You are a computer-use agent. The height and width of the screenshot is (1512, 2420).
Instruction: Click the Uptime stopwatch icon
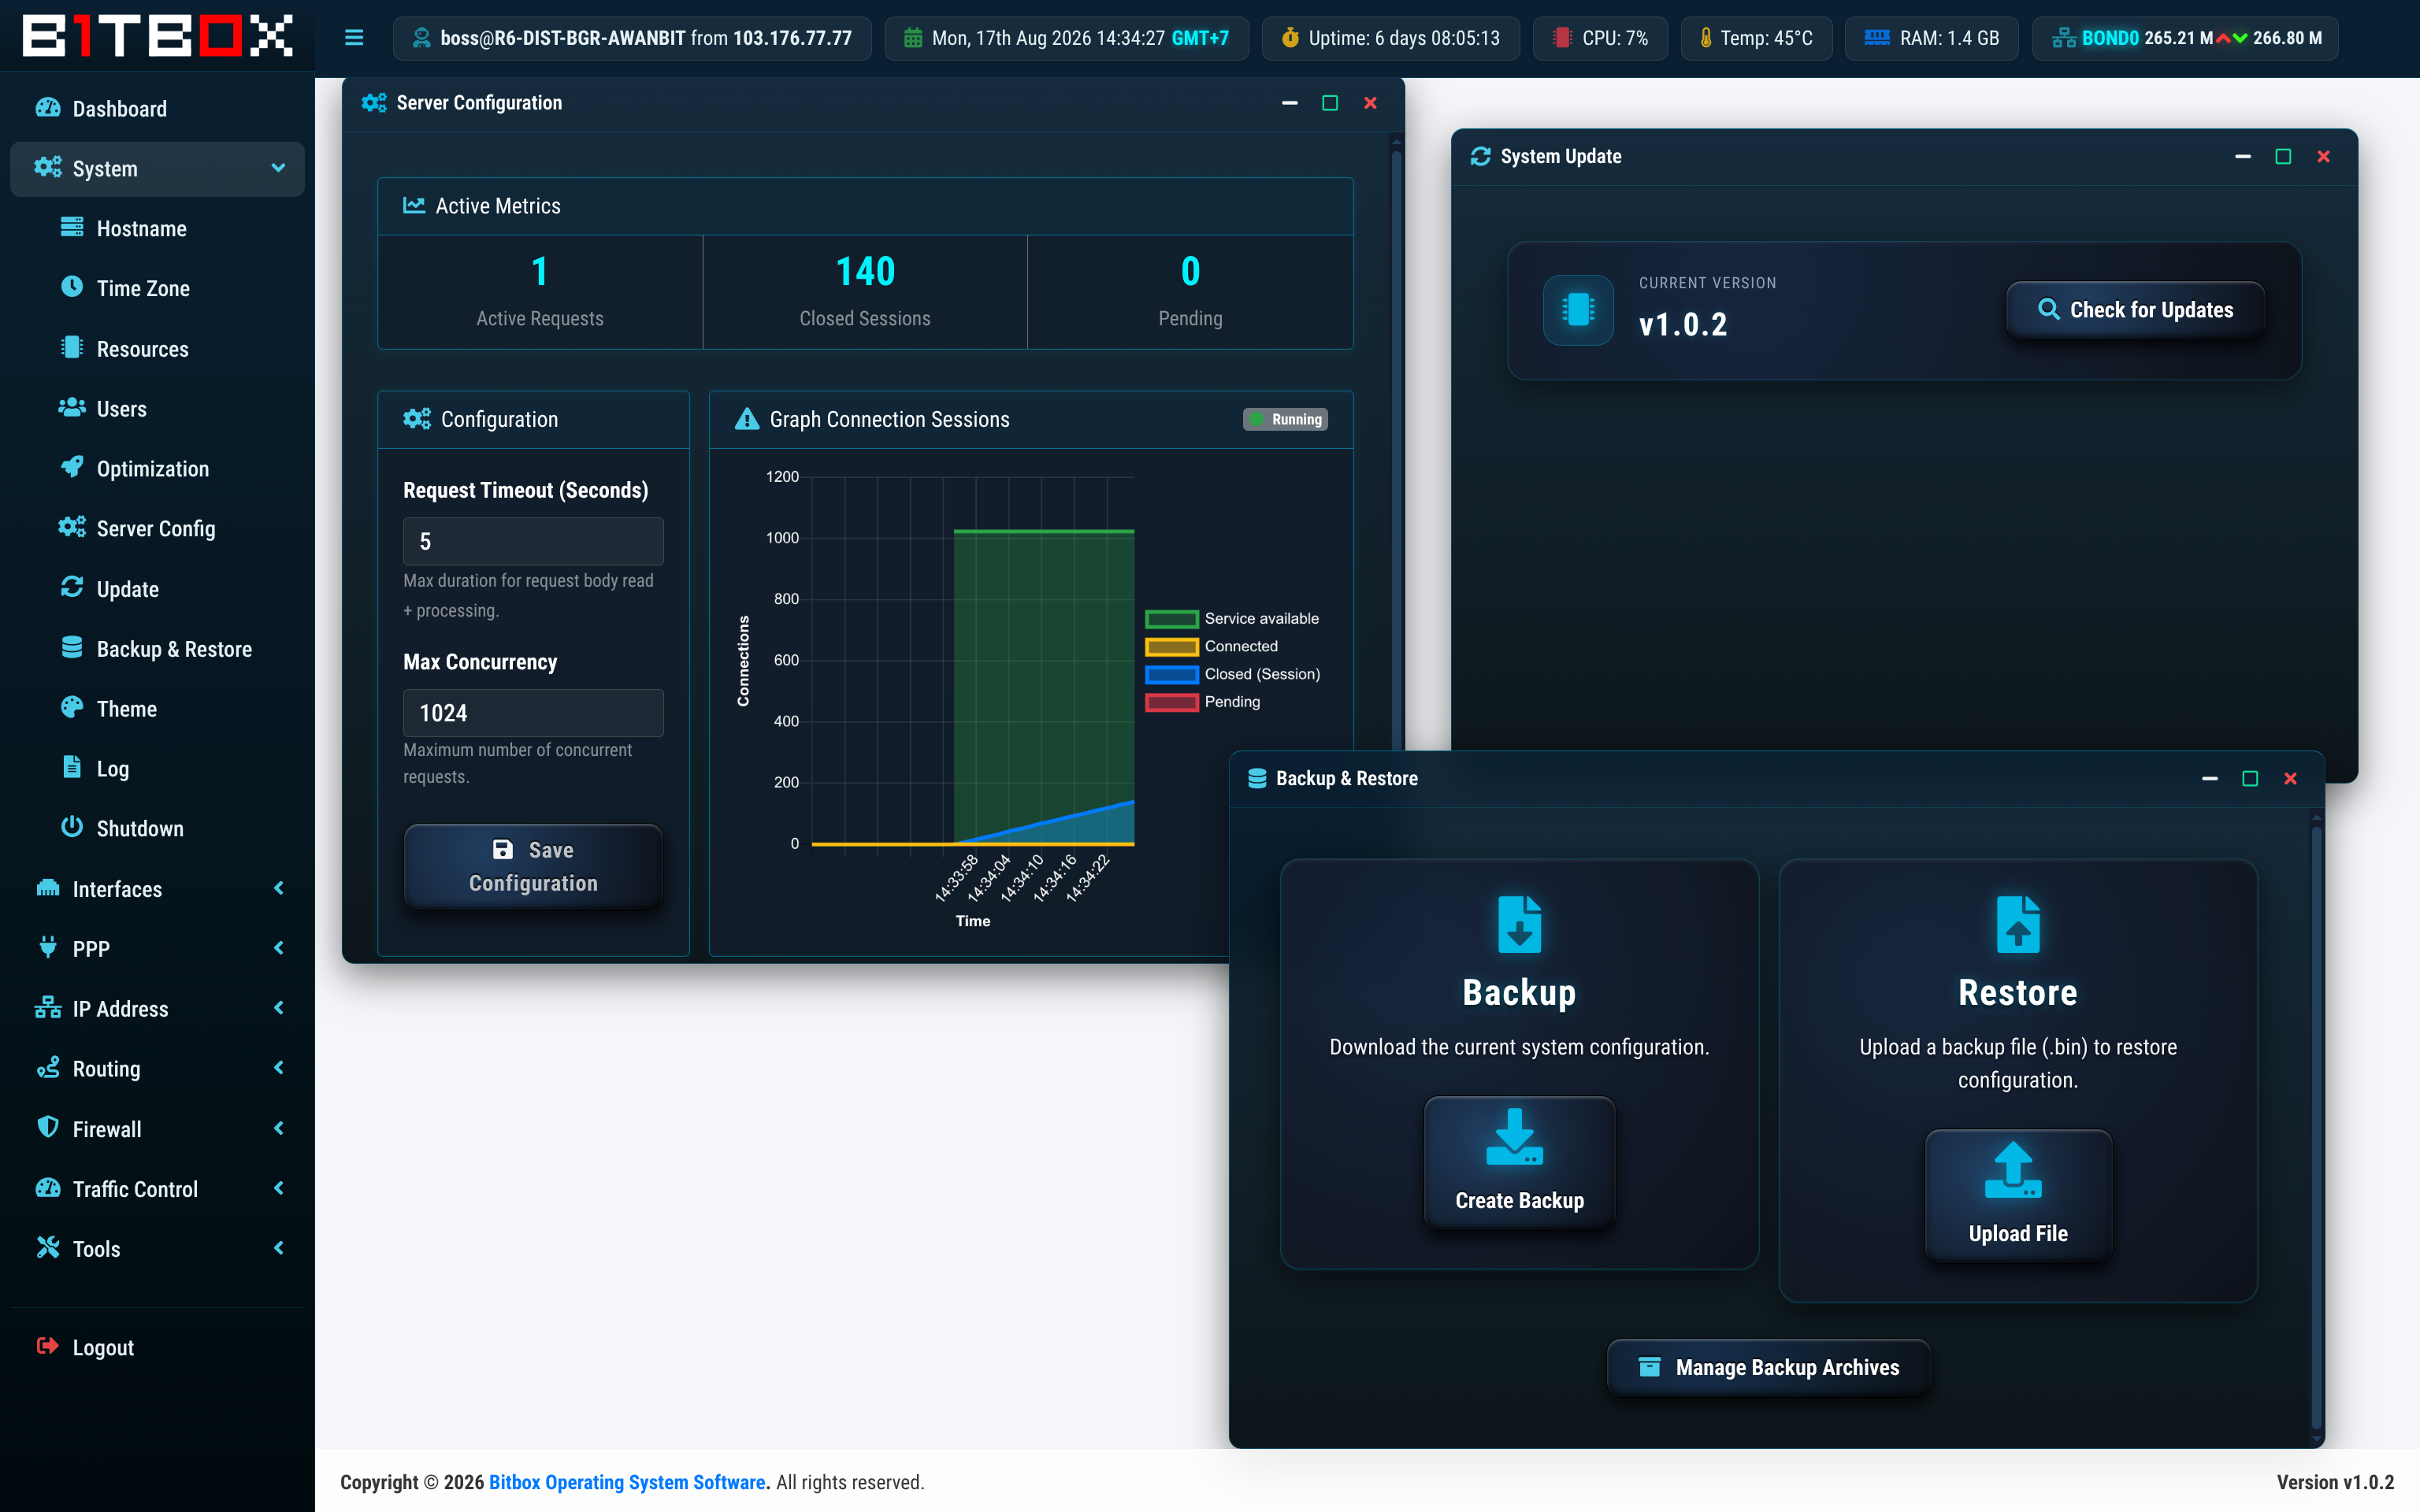(x=1290, y=38)
